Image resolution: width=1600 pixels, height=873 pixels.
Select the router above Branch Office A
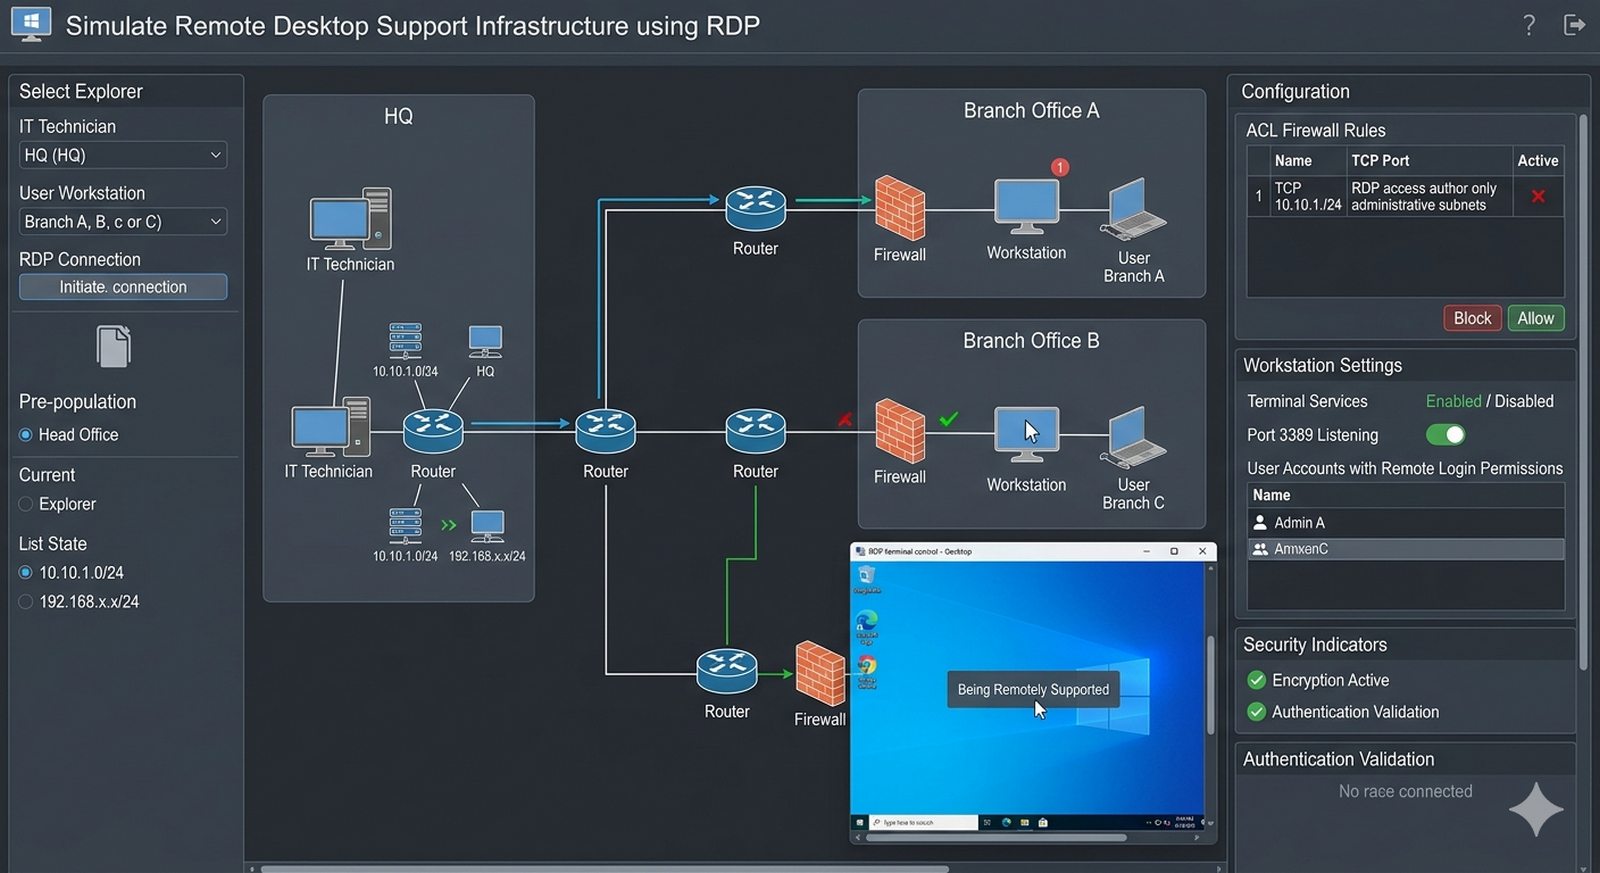click(x=755, y=207)
